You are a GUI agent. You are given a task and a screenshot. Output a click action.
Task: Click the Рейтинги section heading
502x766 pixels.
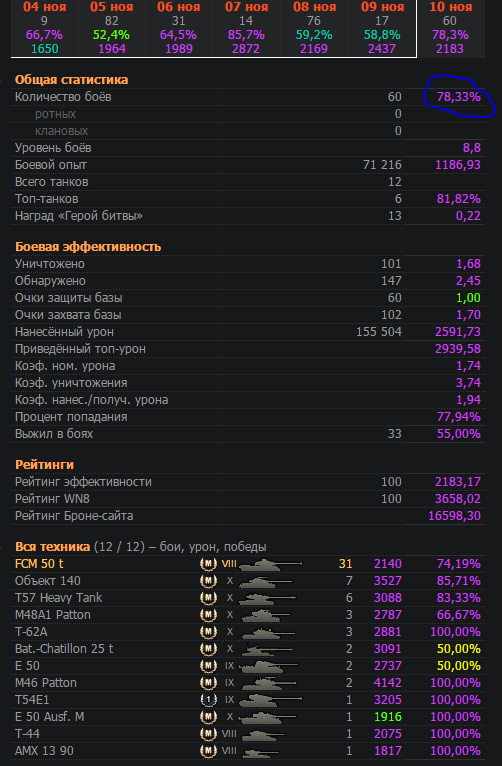tap(44, 465)
